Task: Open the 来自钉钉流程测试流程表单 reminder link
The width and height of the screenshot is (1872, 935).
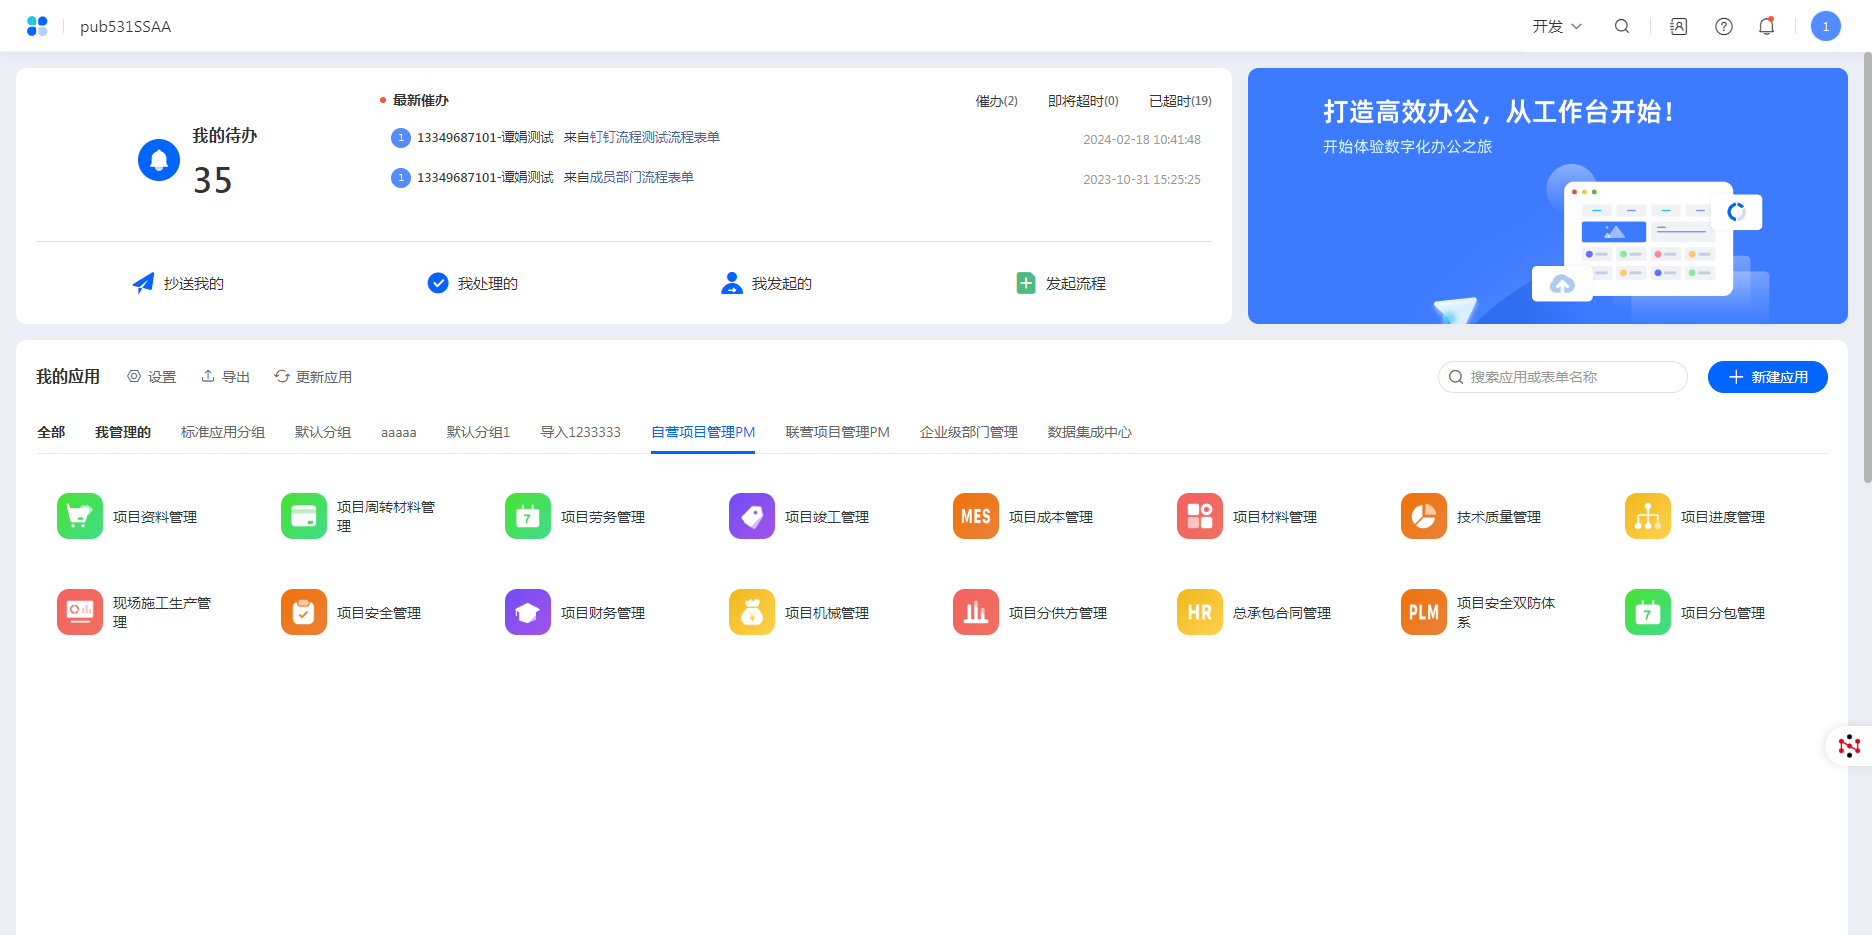Action: click(641, 138)
